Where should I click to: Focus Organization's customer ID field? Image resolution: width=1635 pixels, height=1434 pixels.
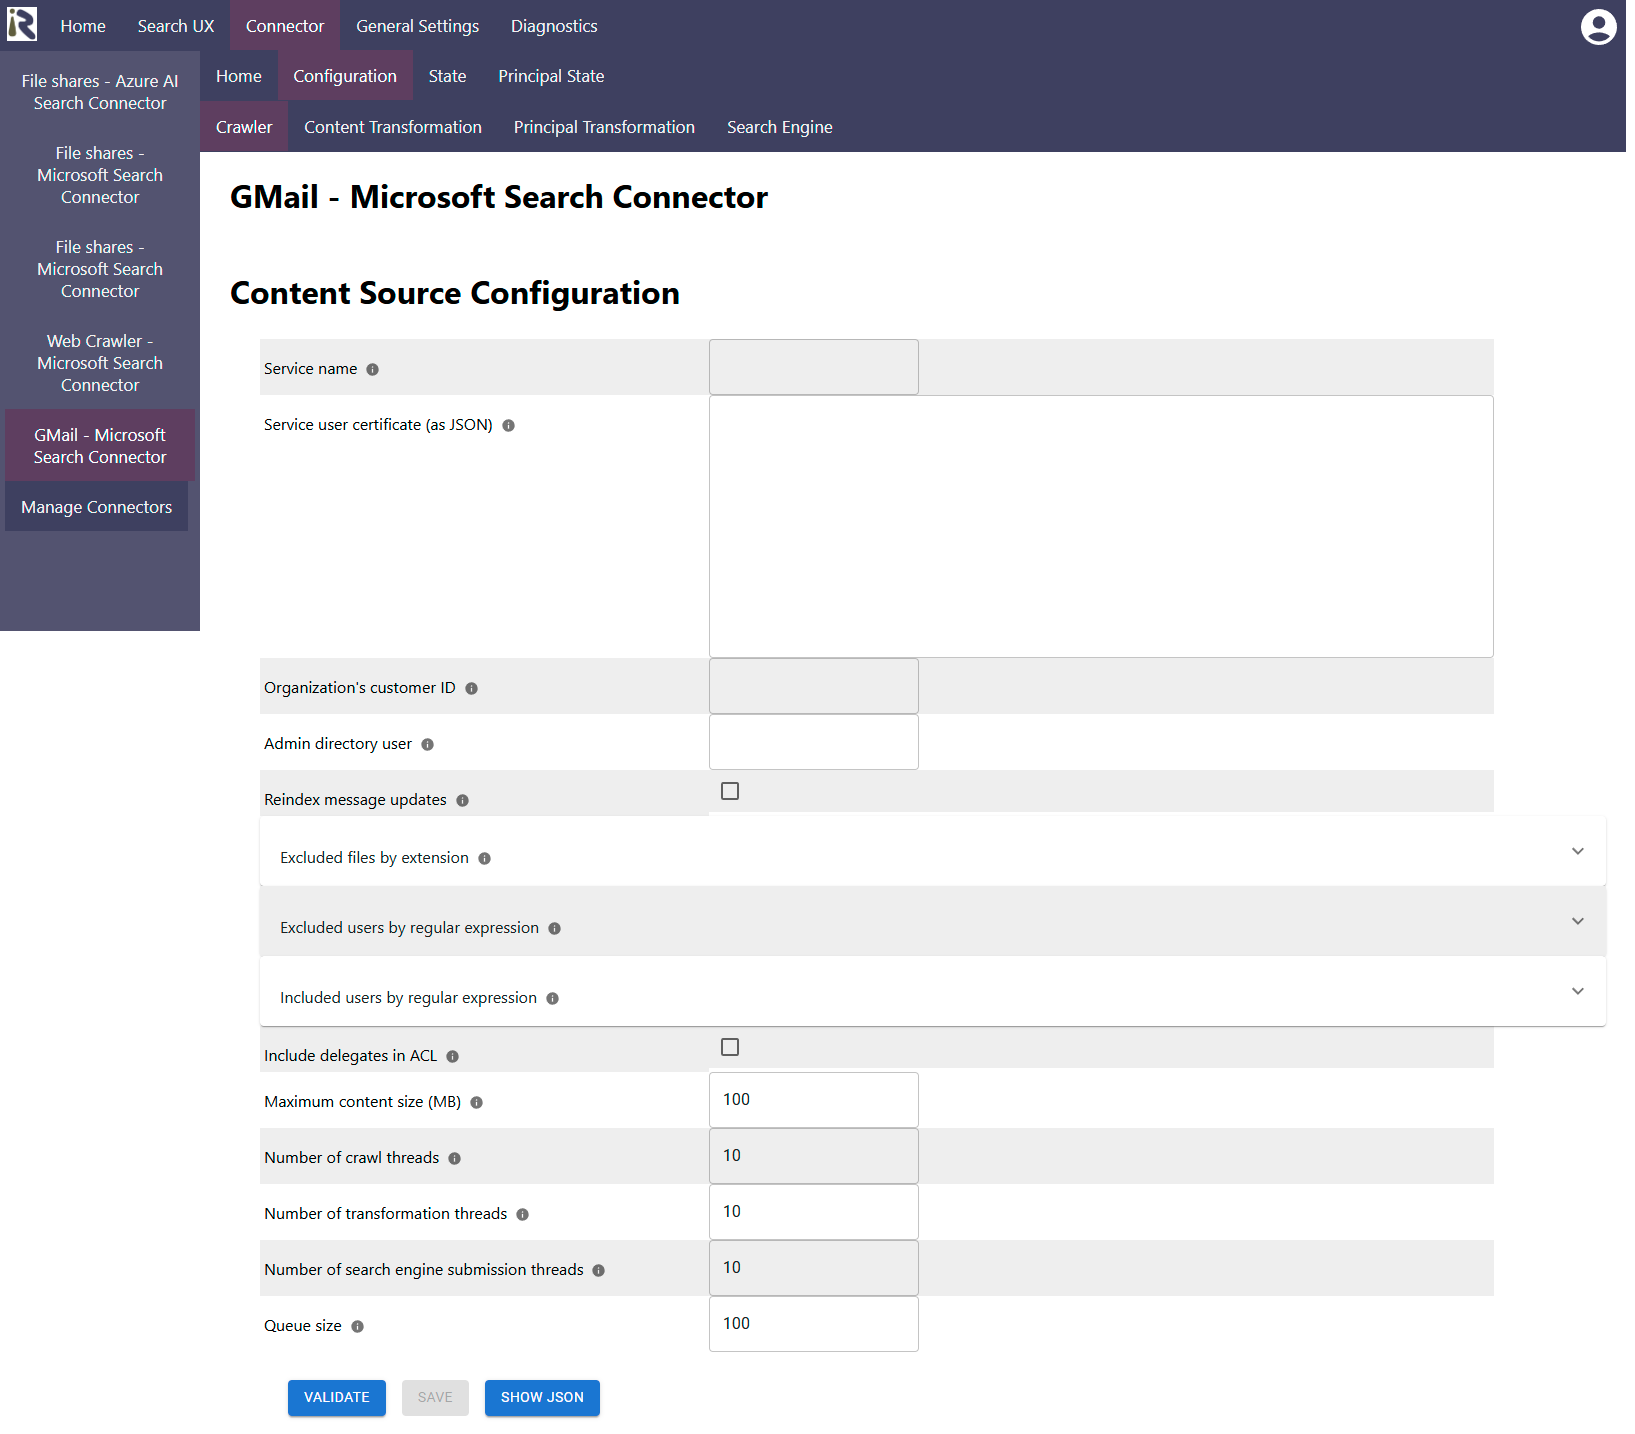(814, 686)
